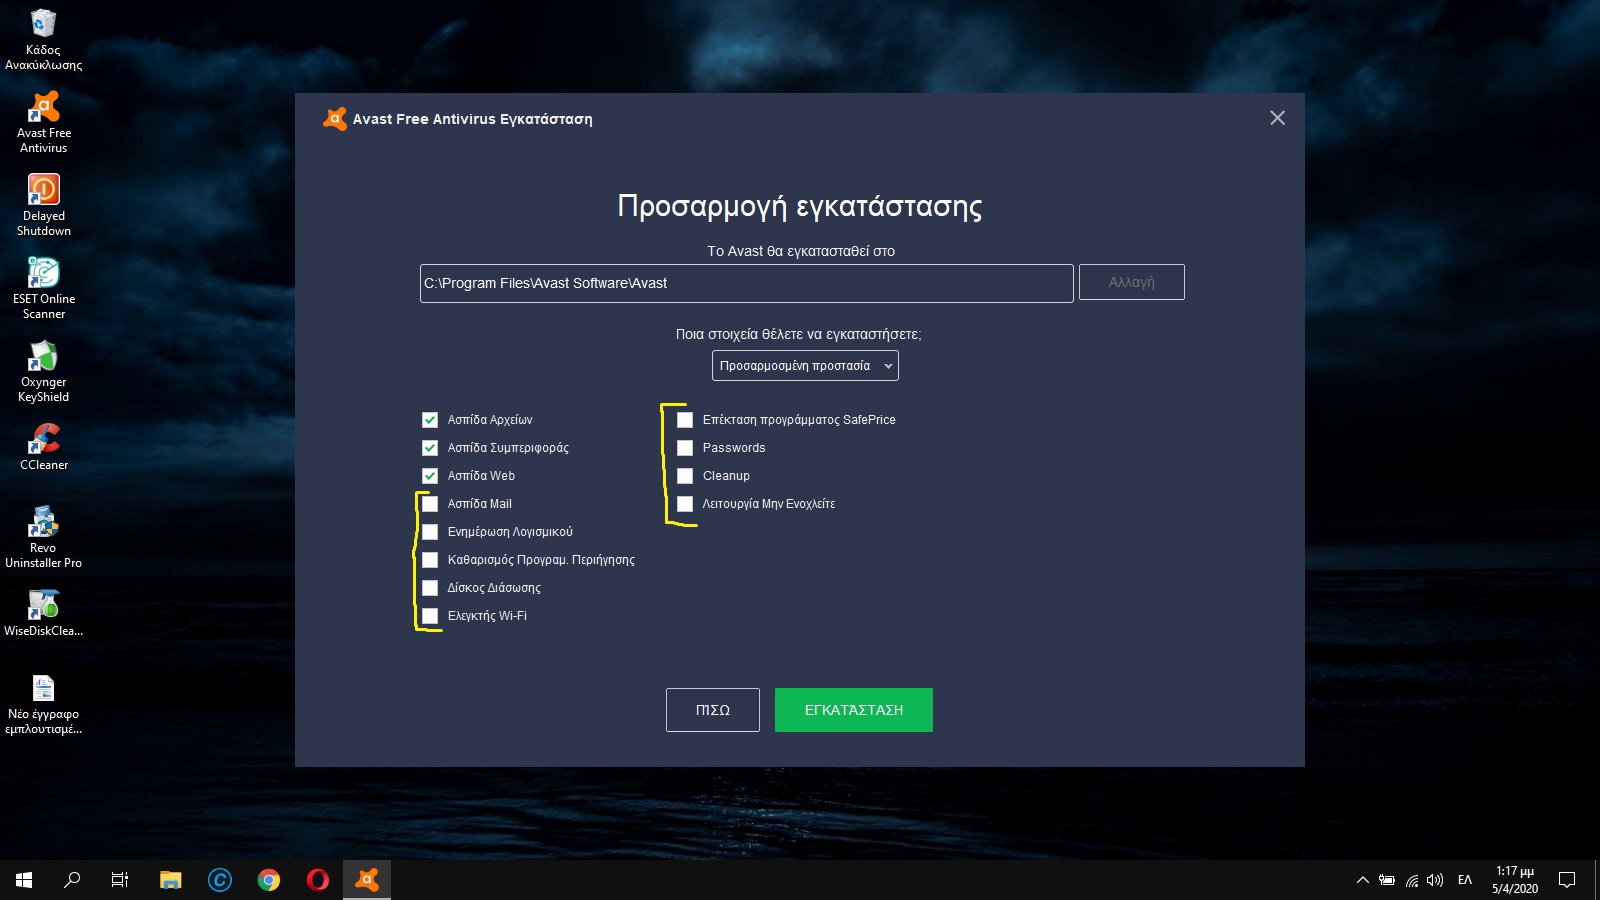Uncheck the Ασπίδα Συμπεριφοράς checkbox
Image resolution: width=1600 pixels, height=900 pixels.
[x=430, y=448]
